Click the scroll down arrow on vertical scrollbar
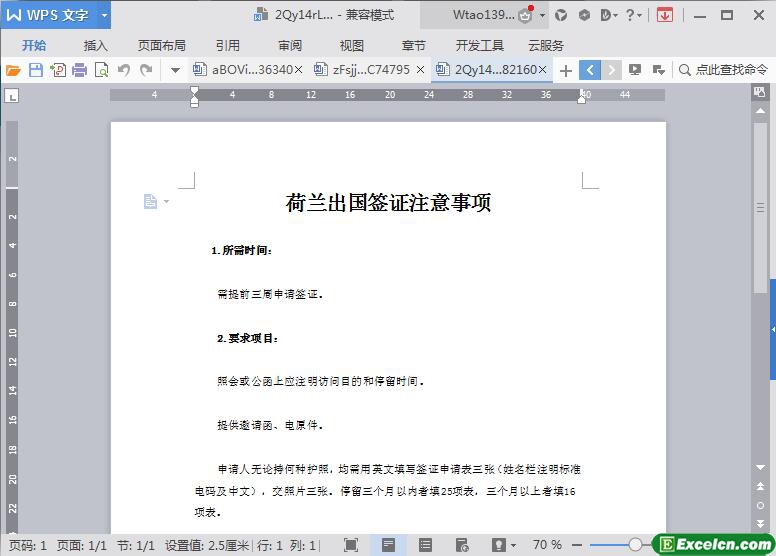Screen dimensions: 776x556 (x=760, y=467)
